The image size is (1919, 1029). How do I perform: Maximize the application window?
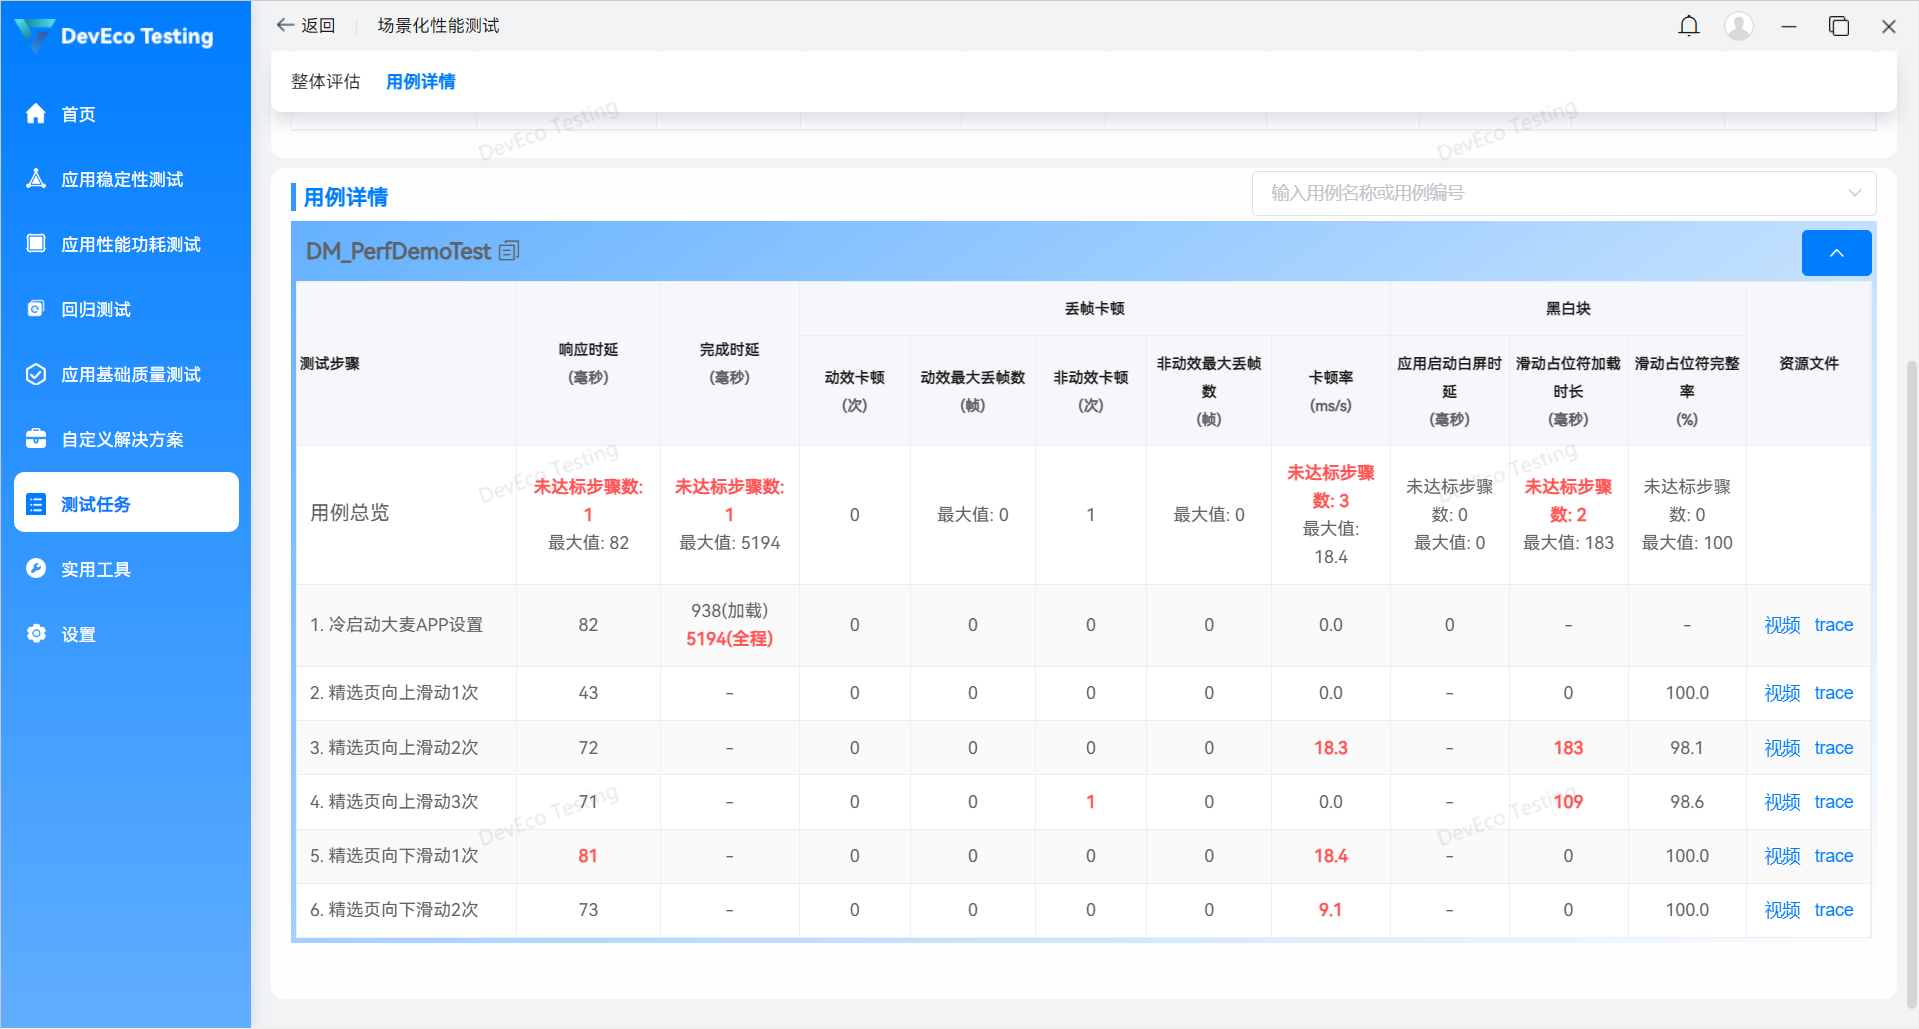[1839, 26]
